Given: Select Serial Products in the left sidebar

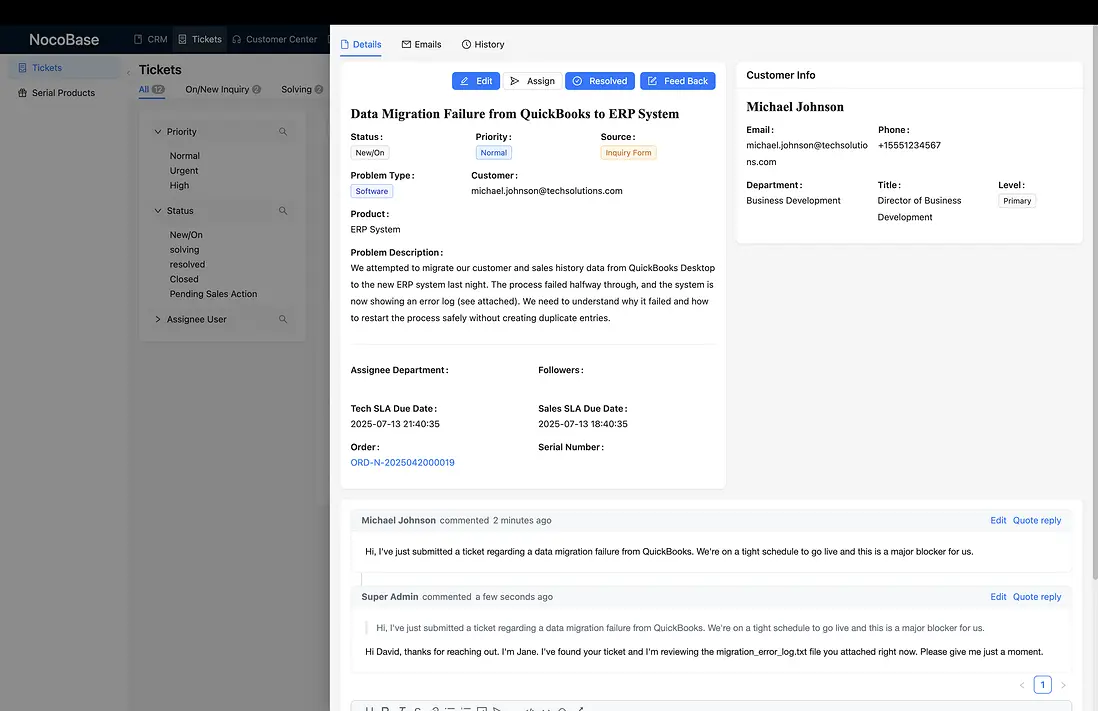Looking at the screenshot, I should [62, 92].
